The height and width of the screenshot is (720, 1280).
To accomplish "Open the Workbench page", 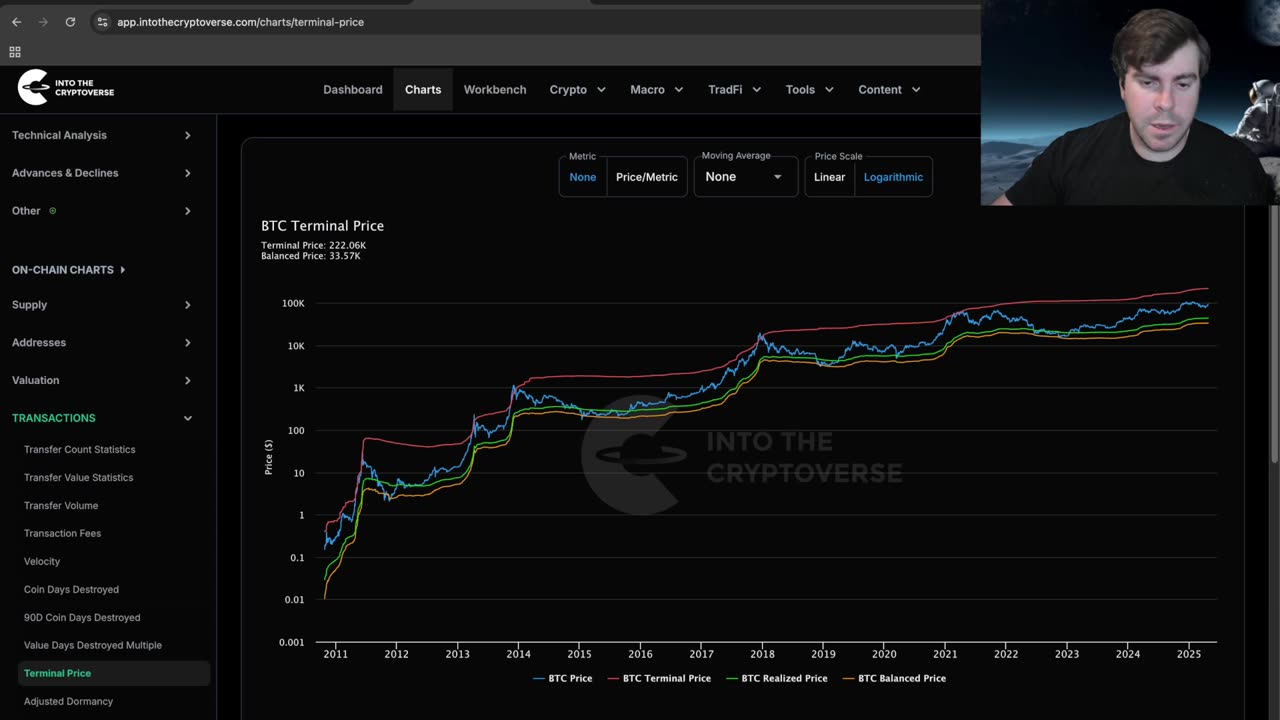I will (x=495, y=90).
